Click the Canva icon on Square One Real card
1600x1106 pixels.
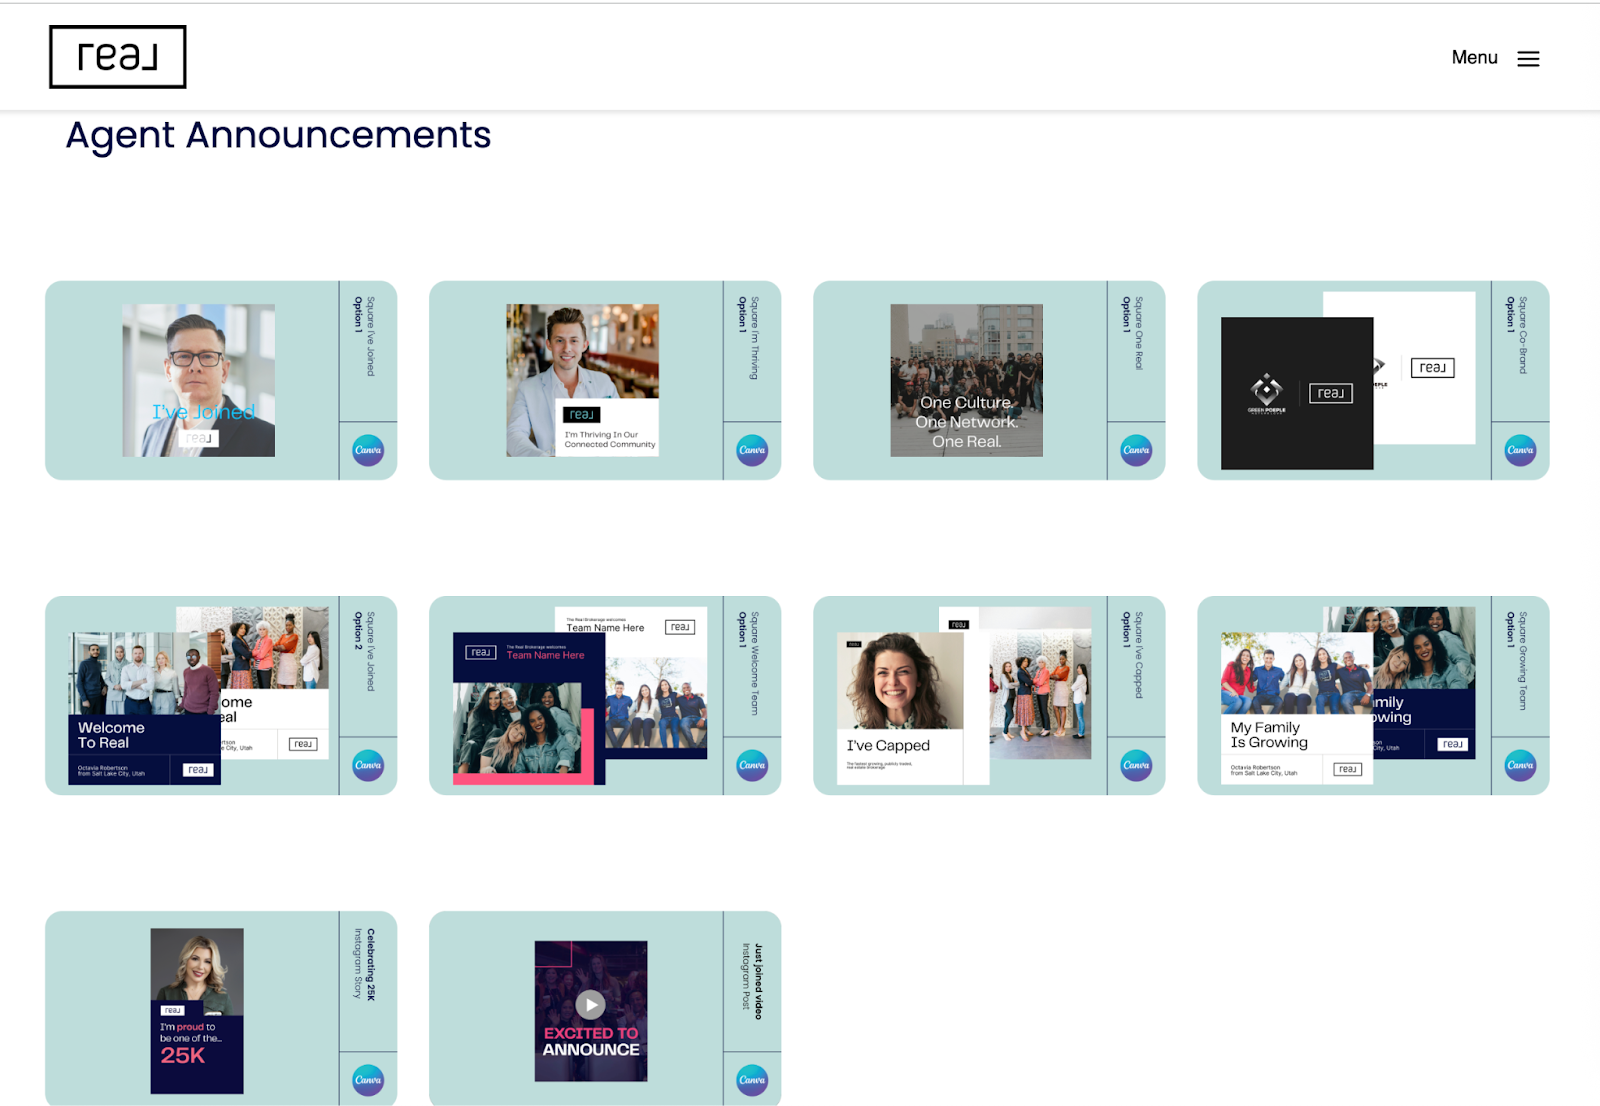pos(1136,450)
